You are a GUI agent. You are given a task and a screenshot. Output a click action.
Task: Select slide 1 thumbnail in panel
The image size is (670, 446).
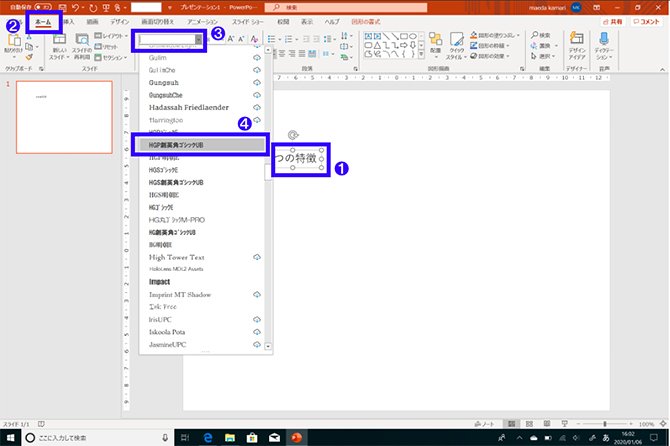pos(64,117)
